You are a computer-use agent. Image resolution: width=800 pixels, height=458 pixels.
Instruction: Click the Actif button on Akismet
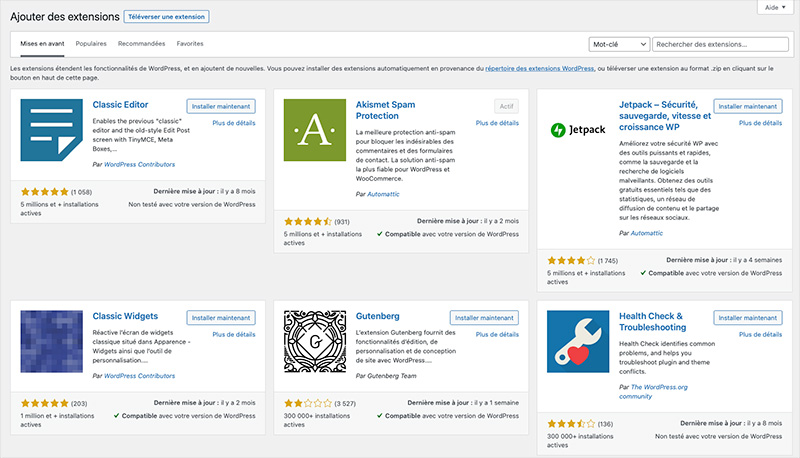coord(506,106)
